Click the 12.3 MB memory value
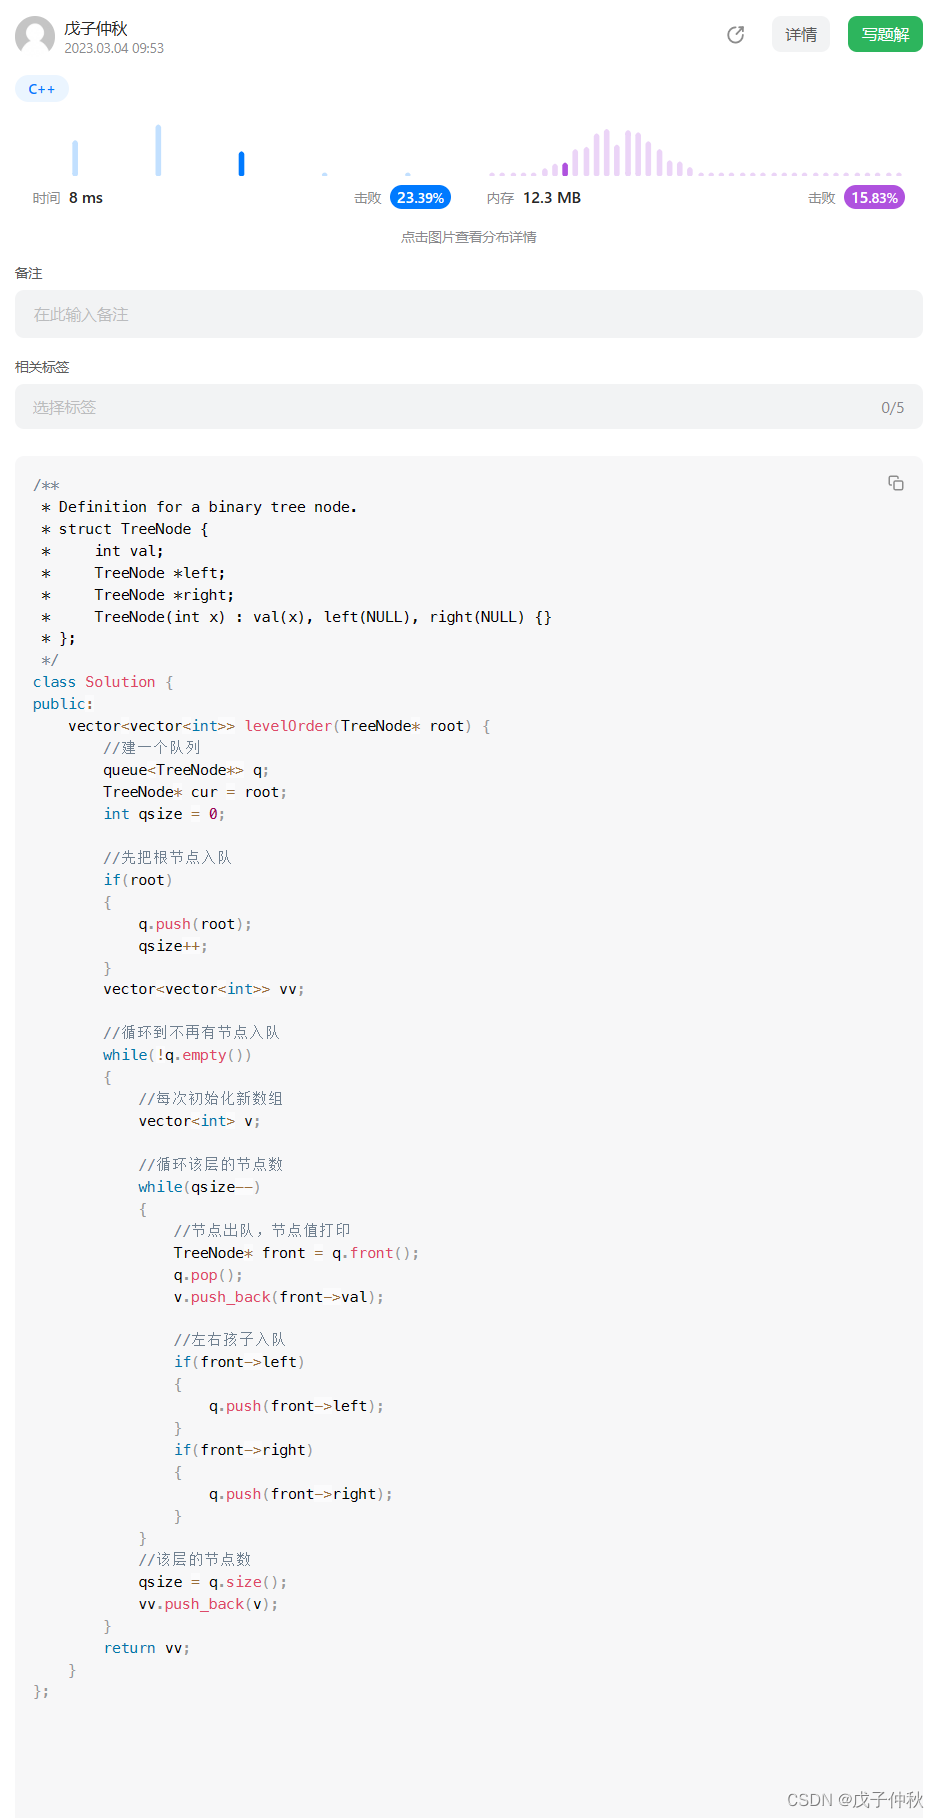This screenshot has height=1818, width=939. pyautogui.click(x=552, y=198)
